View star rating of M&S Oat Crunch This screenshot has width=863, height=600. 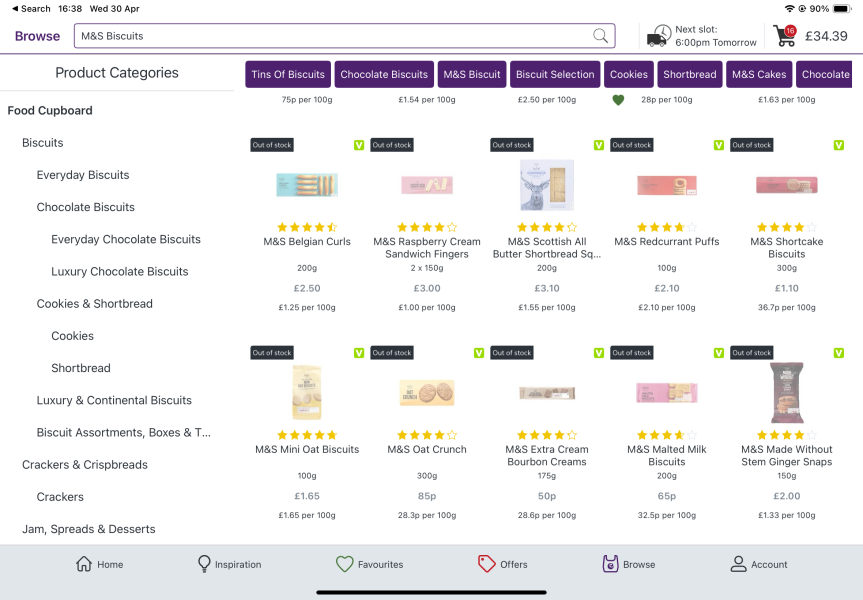[427, 435]
